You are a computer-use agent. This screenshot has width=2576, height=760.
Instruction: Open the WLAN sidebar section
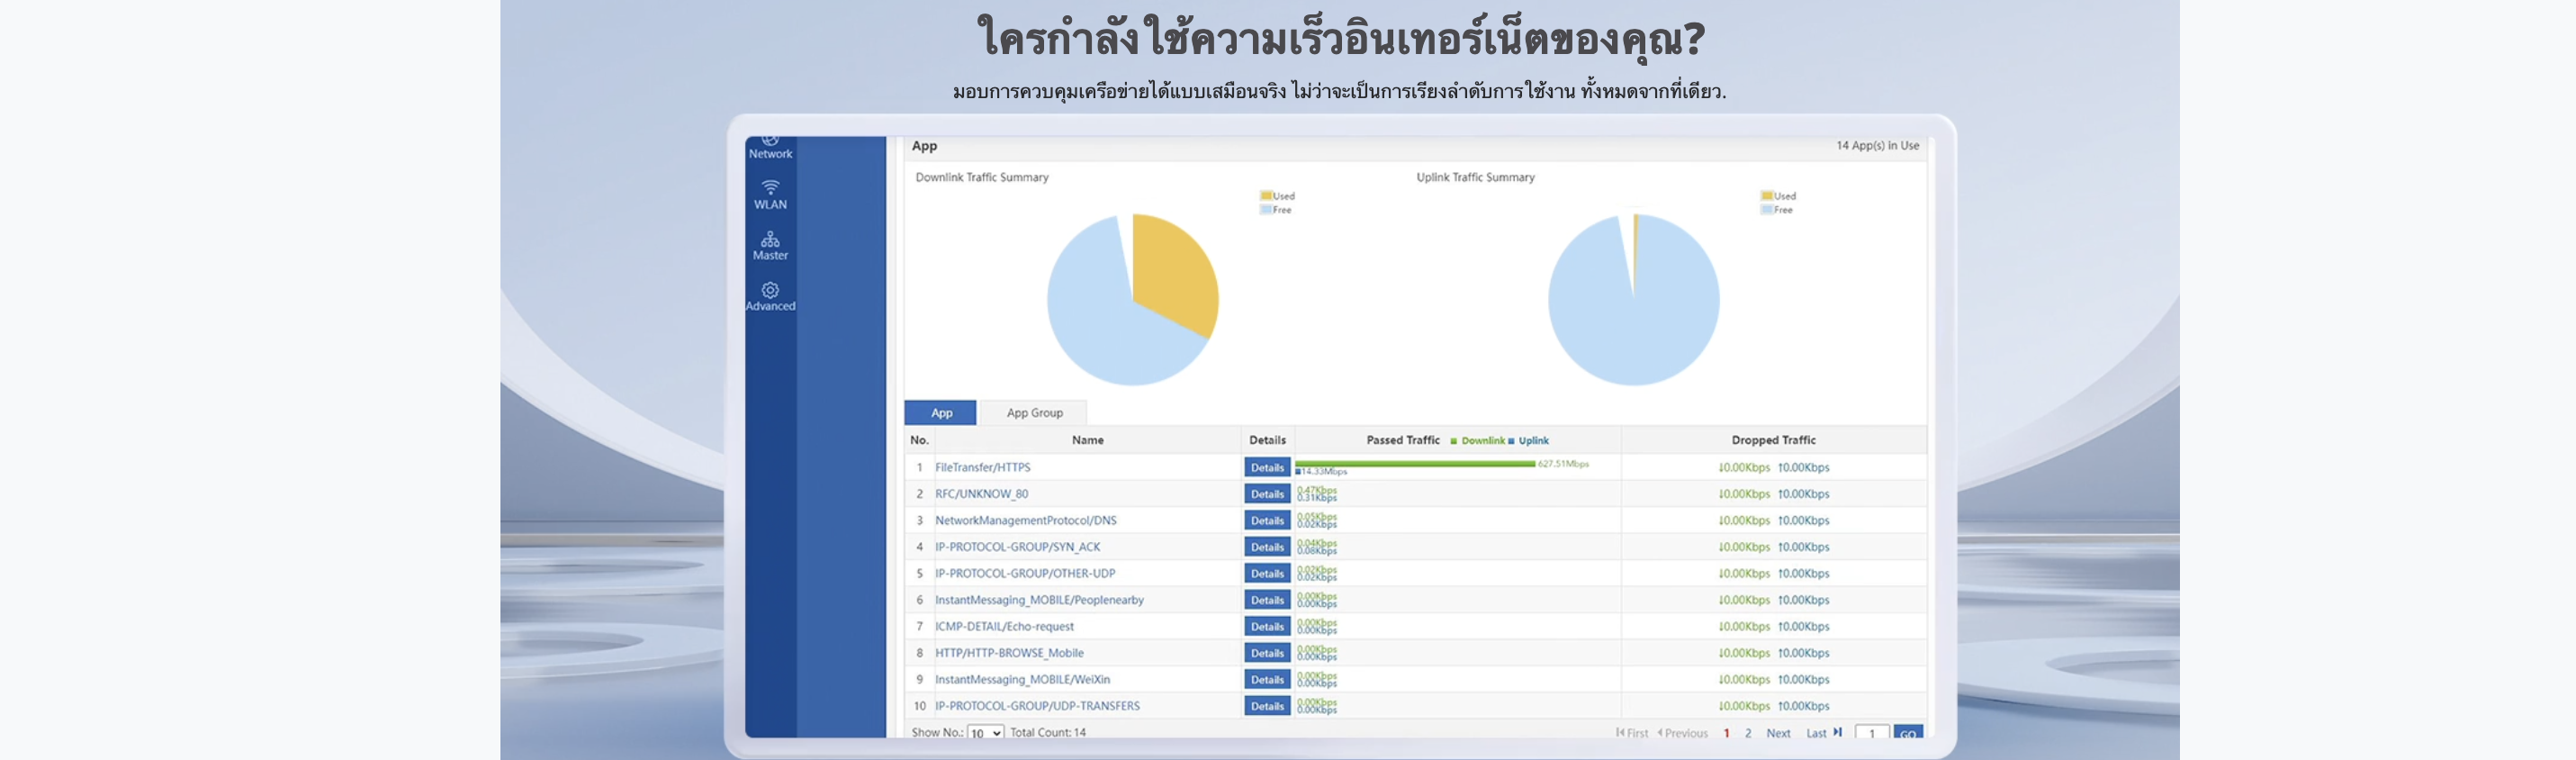(770, 195)
